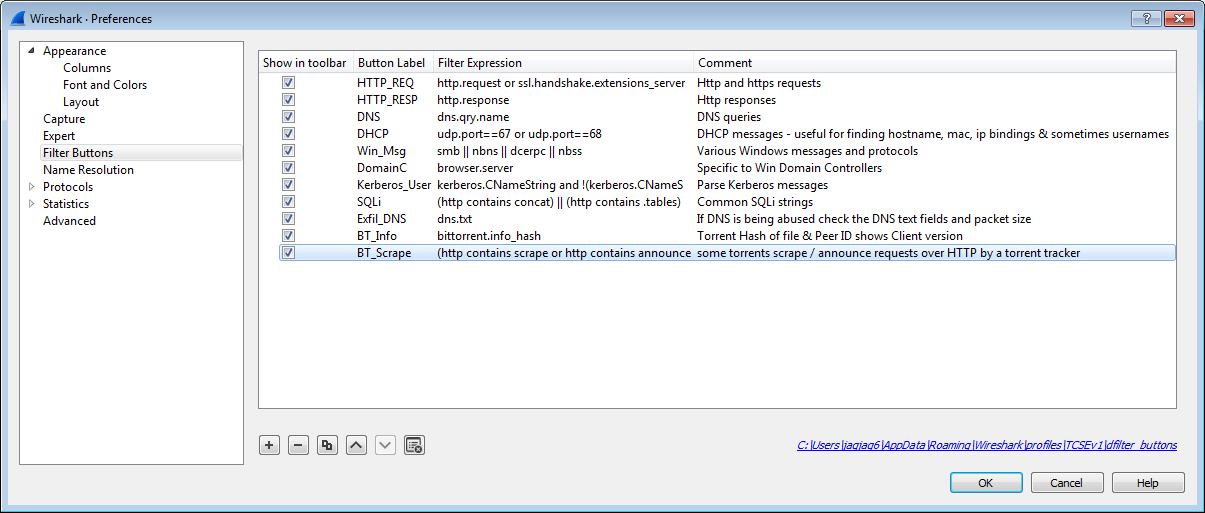Select Filter Buttons preferences page
The image size is (1205, 513).
point(78,153)
